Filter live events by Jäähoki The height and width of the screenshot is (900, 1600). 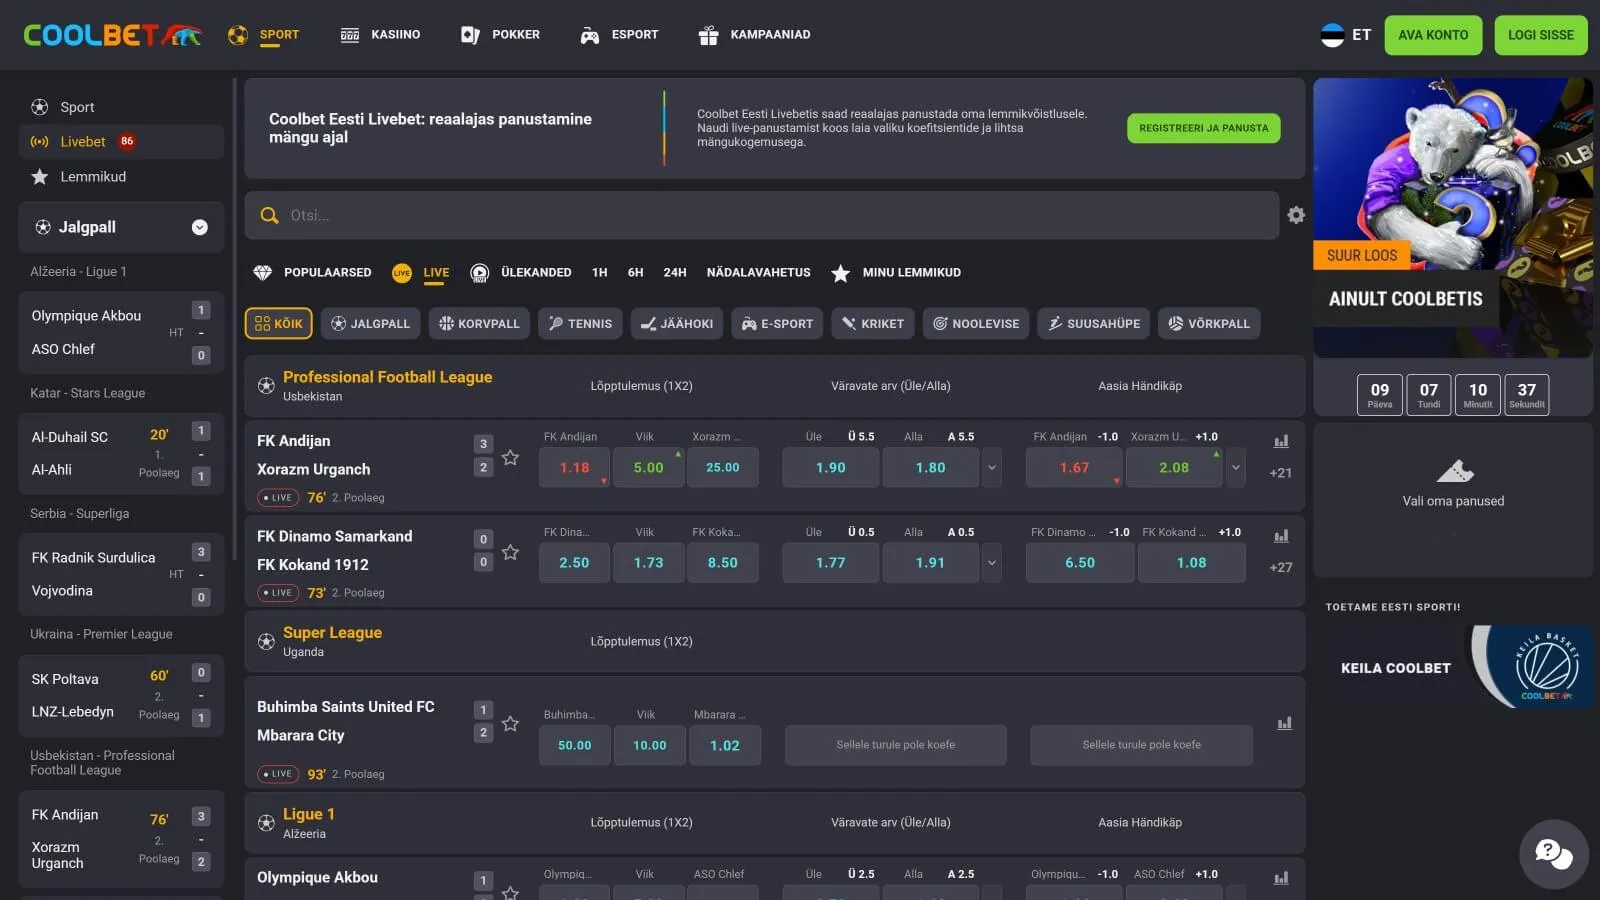tap(677, 324)
